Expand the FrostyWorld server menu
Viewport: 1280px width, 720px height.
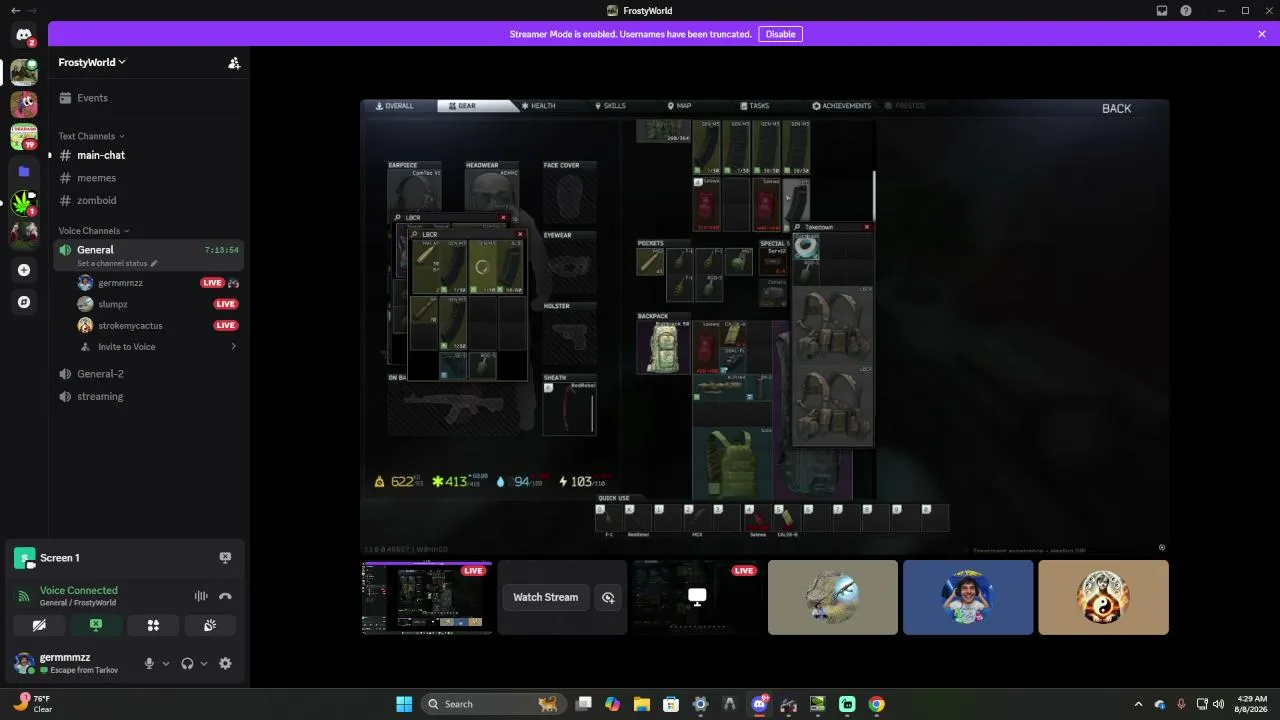(92, 62)
